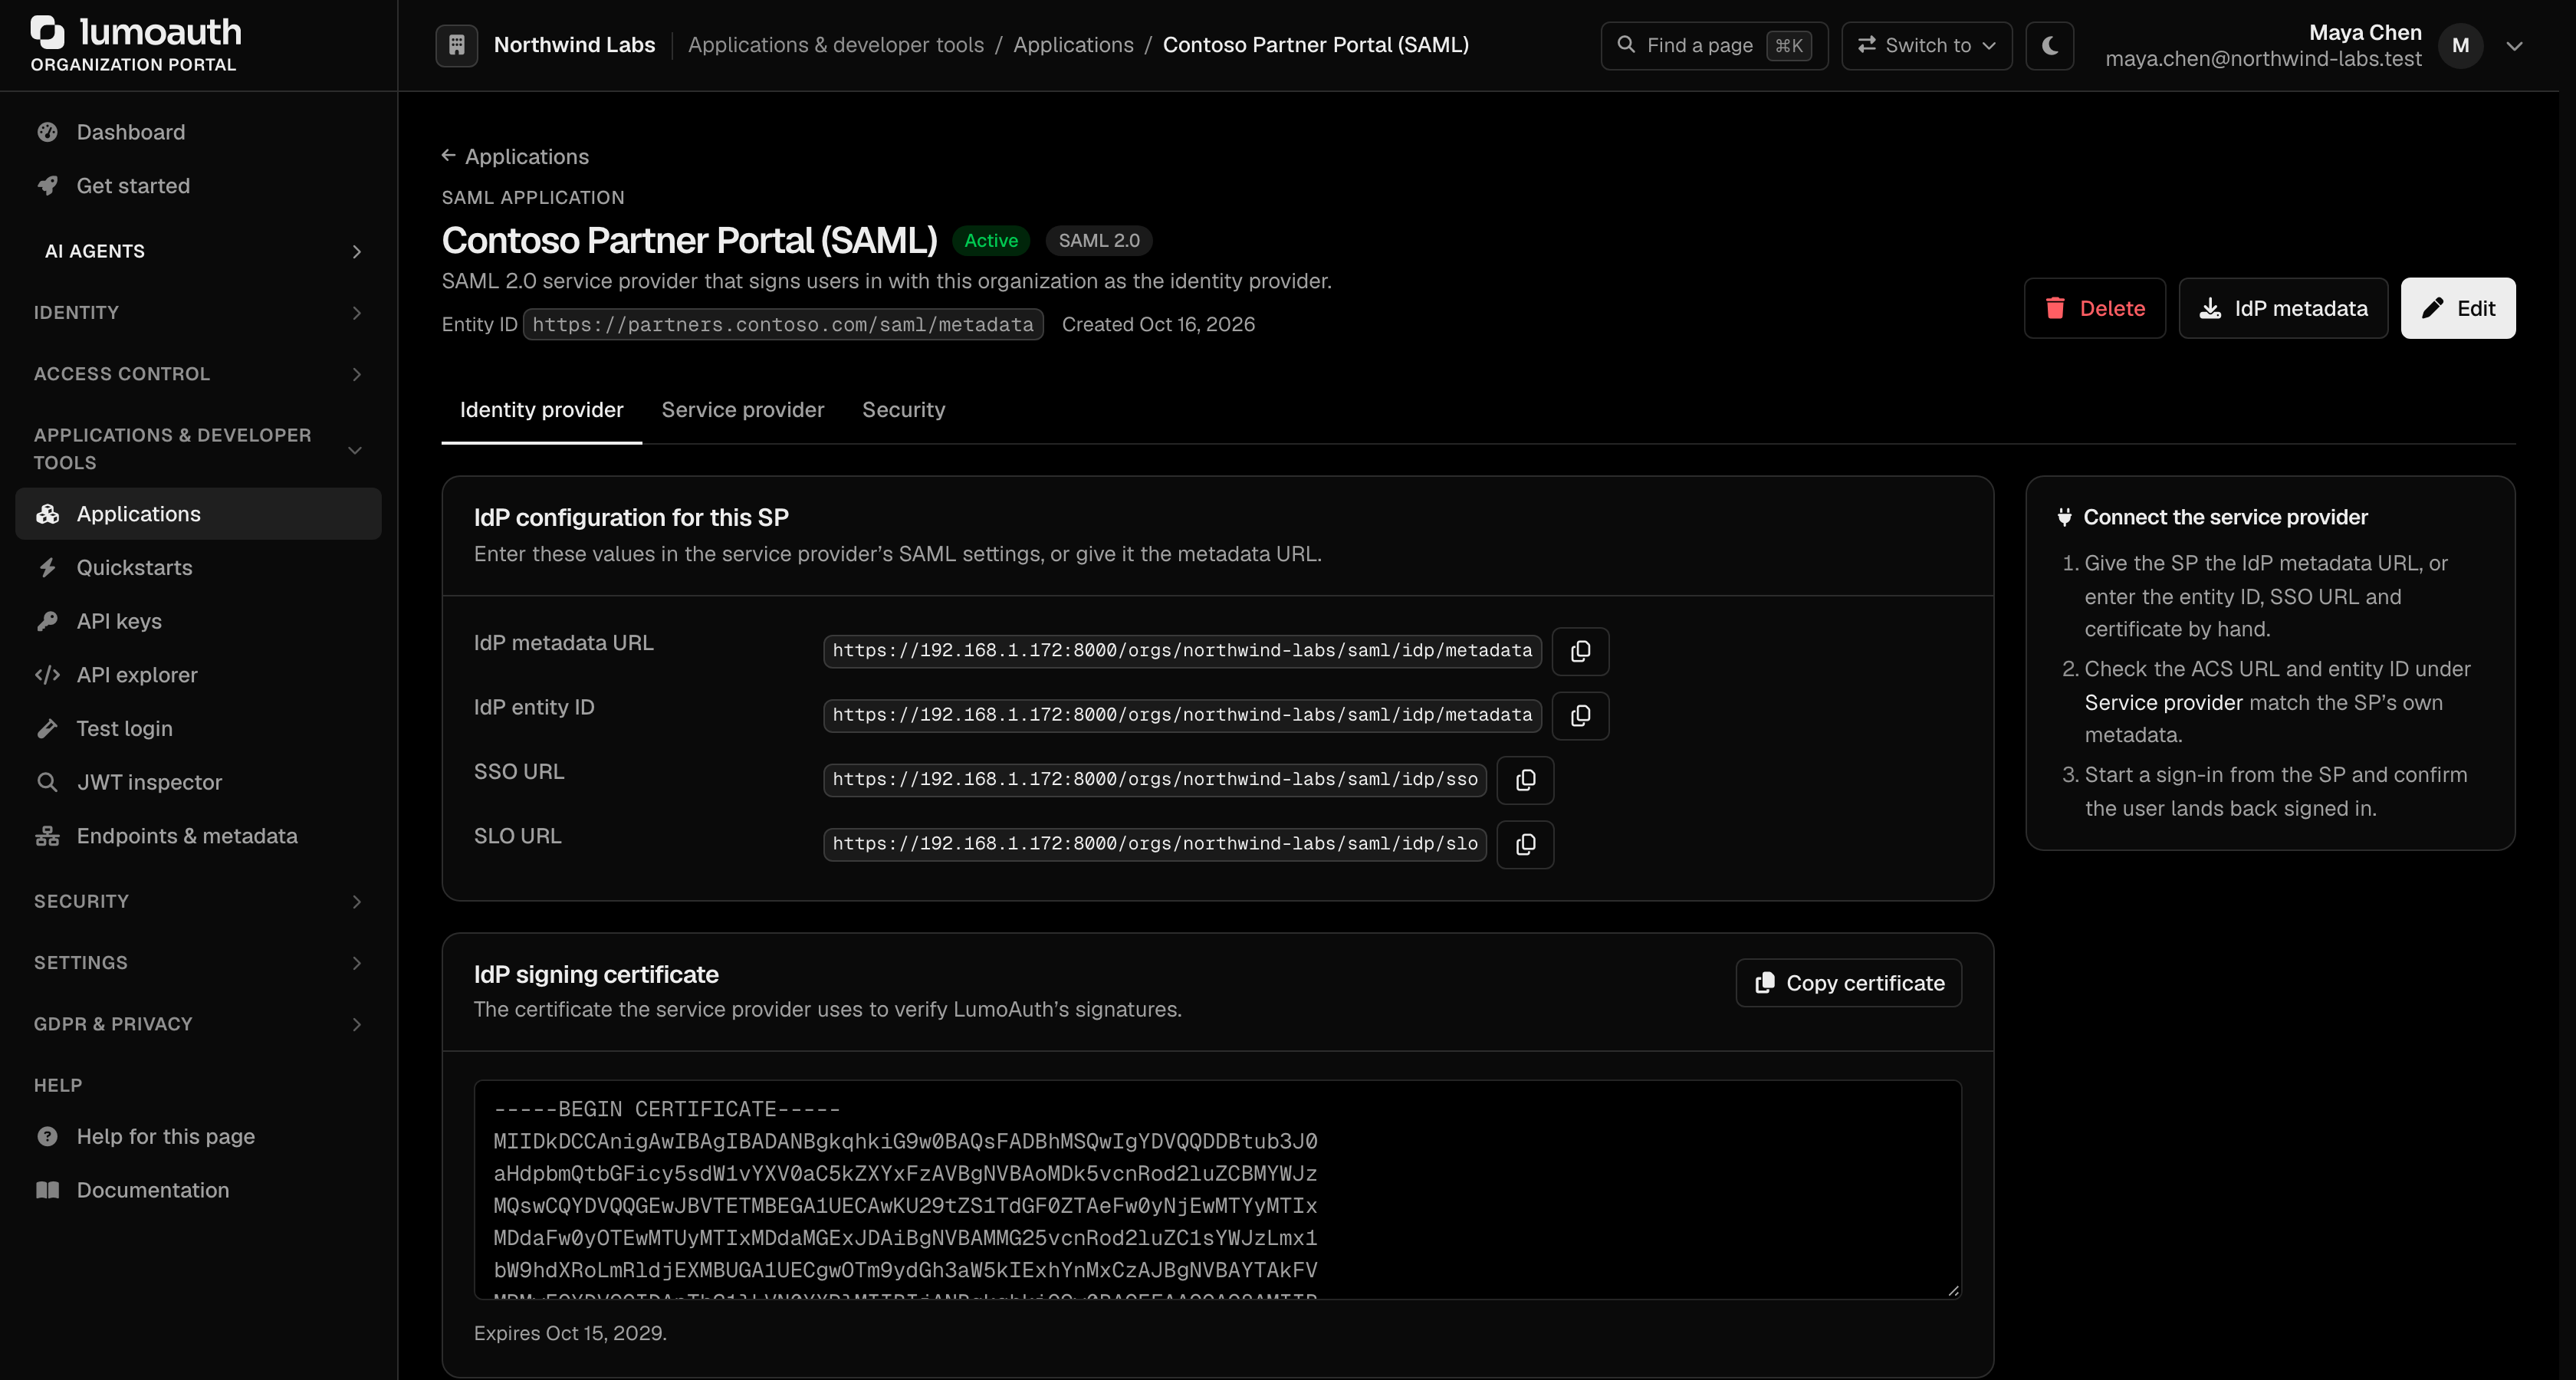Switch to the Service provider tab
Image resolution: width=2576 pixels, height=1380 pixels.
point(742,410)
